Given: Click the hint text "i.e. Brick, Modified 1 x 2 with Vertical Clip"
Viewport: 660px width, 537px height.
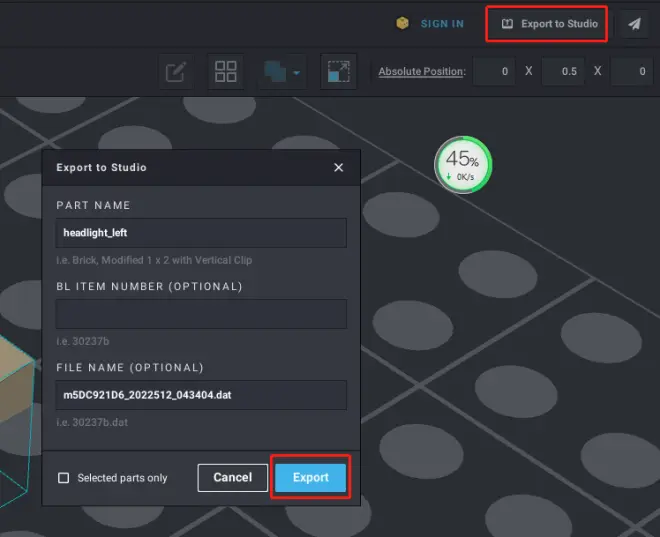Looking at the screenshot, I should [x=154, y=260].
